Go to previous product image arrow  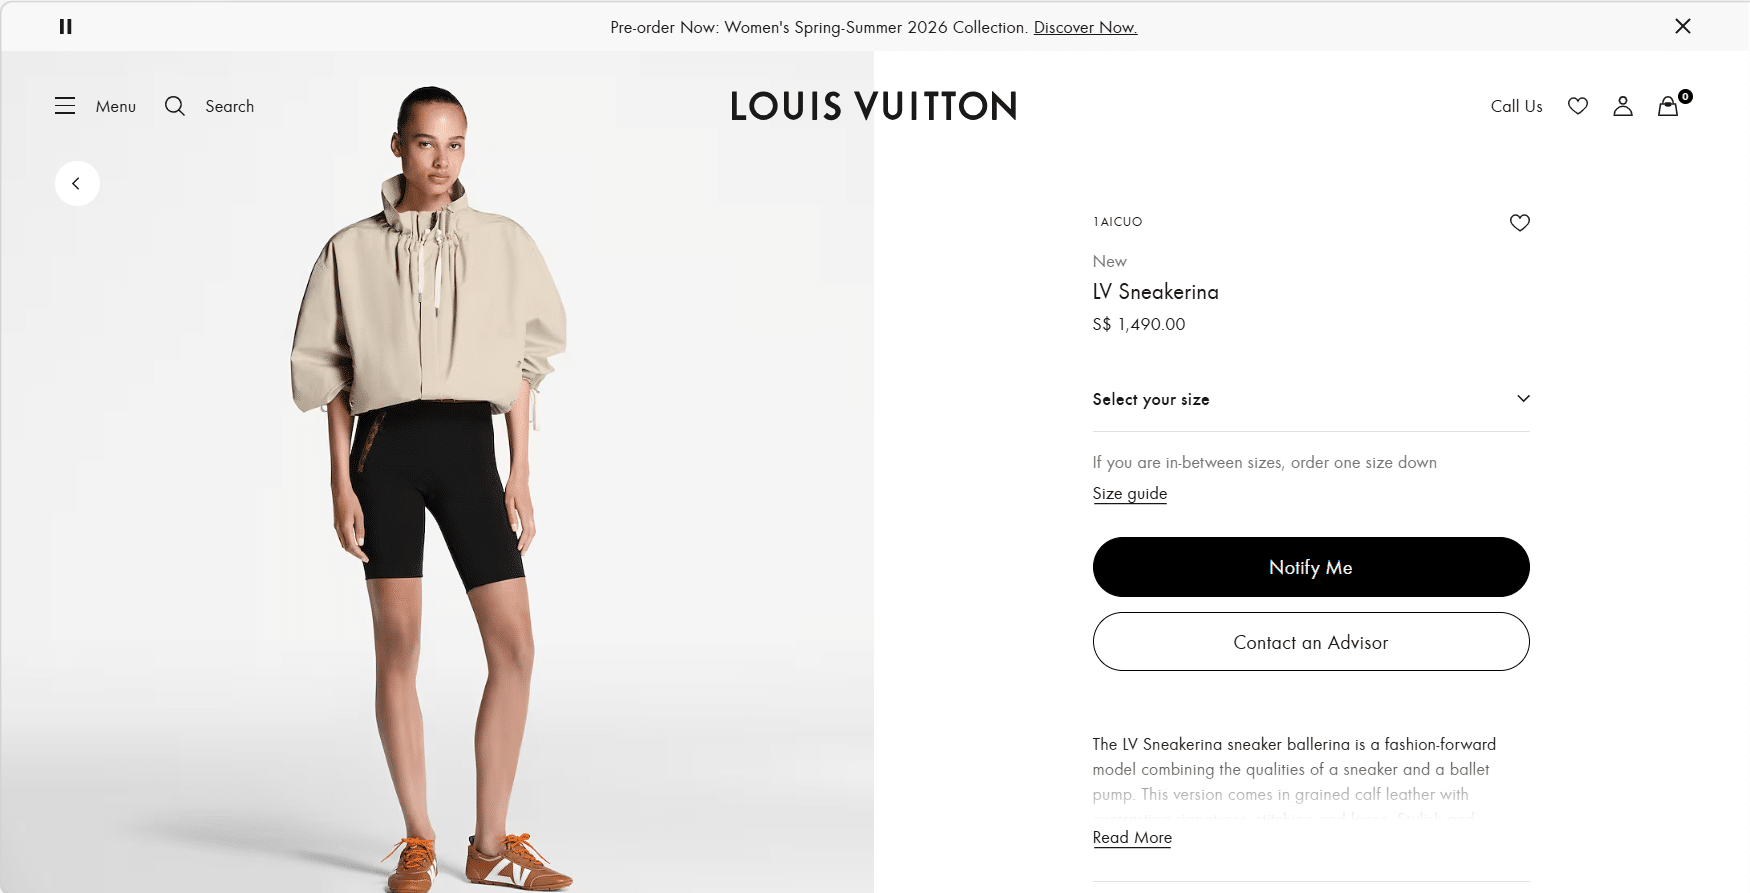click(77, 184)
